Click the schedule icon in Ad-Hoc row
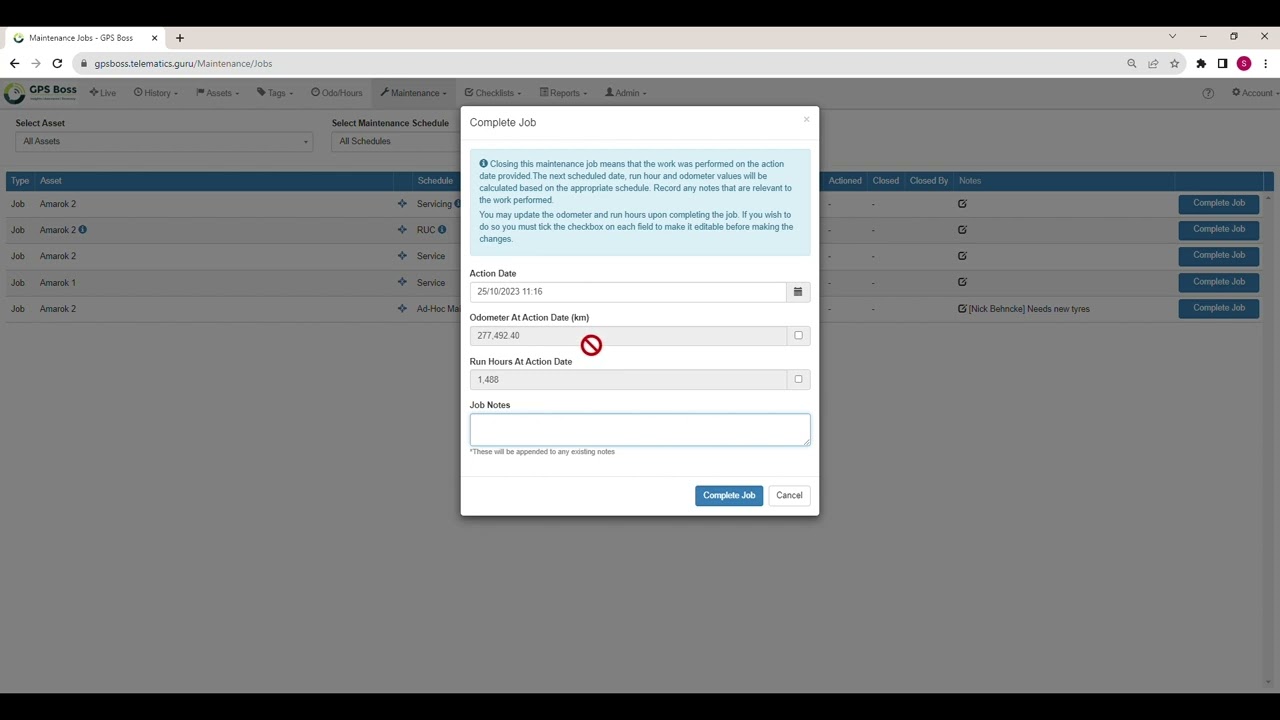Image resolution: width=1280 pixels, height=720 pixels. [x=402, y=309]
